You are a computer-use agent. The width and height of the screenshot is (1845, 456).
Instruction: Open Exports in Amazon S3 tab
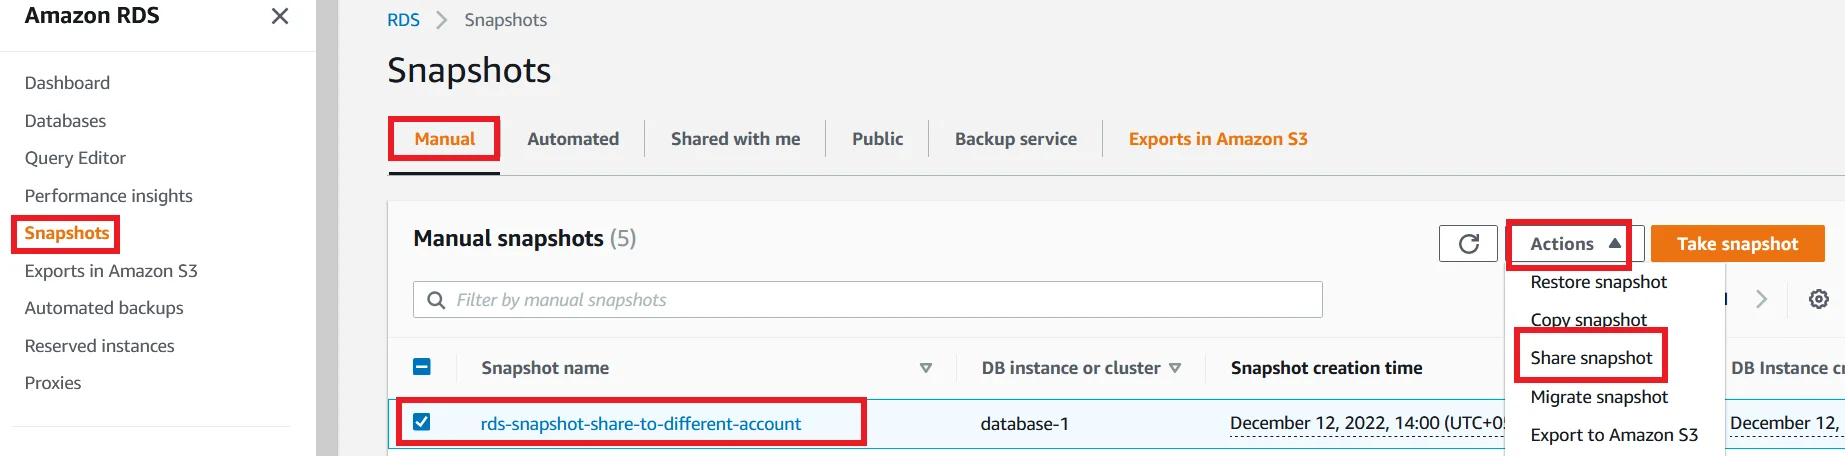[x=1218, y=139]
